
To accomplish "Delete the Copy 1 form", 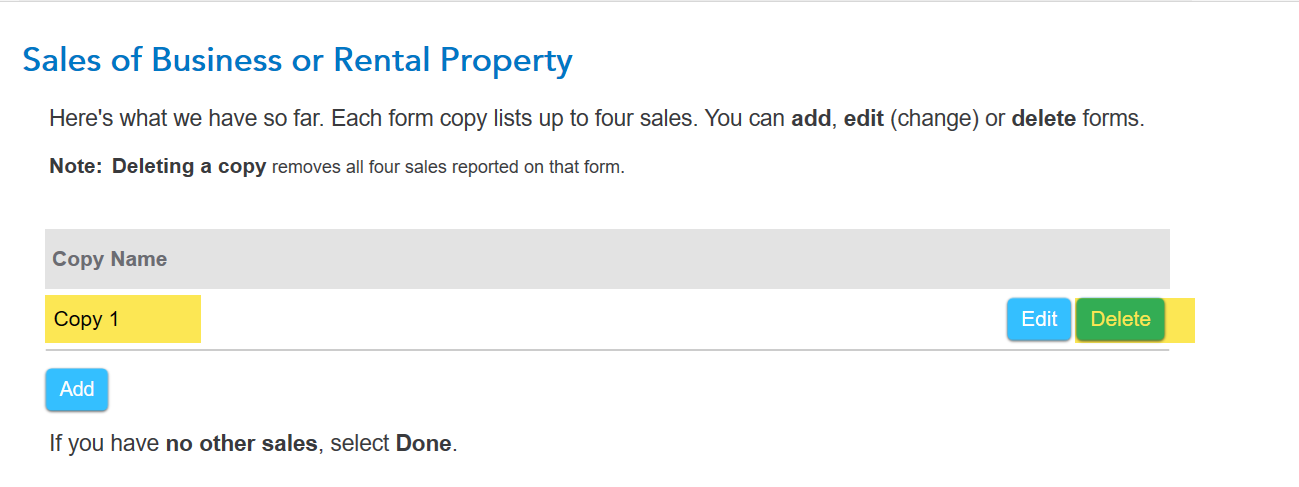I will pyautogui.click(x=1120, y=319).
